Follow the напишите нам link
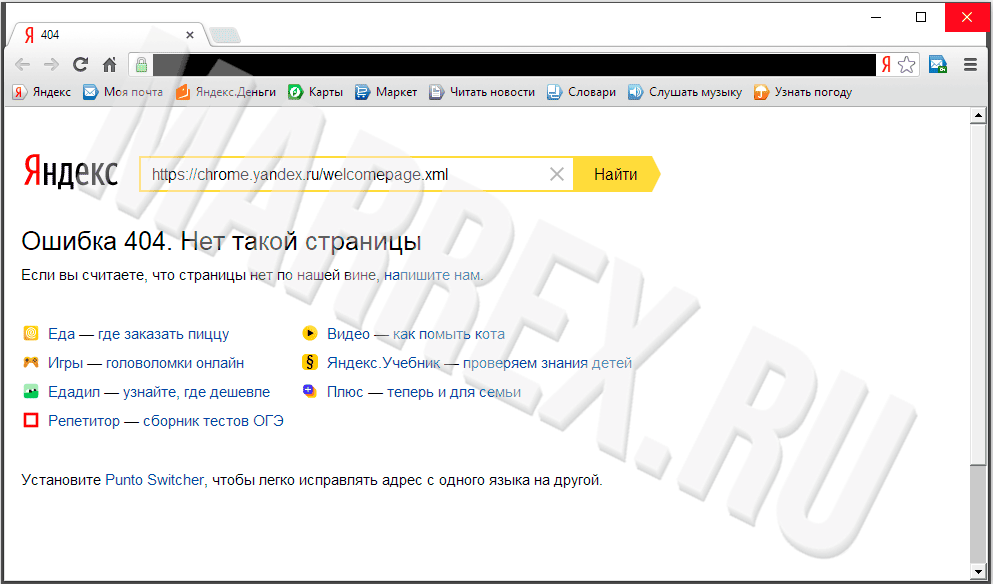This screenshot has height=584, width=993. tap(433, 276)
